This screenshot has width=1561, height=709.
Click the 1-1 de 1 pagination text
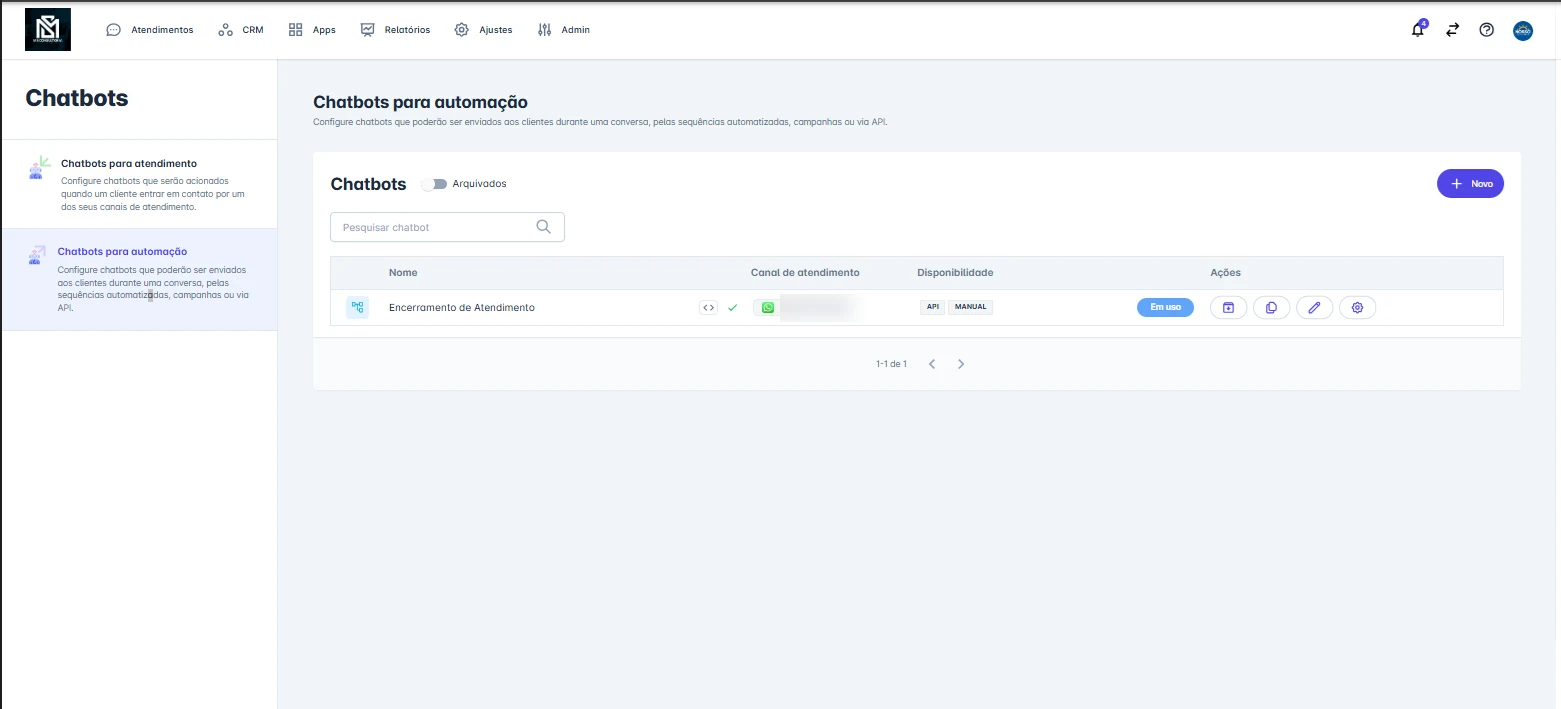click(x=891, y=364)
